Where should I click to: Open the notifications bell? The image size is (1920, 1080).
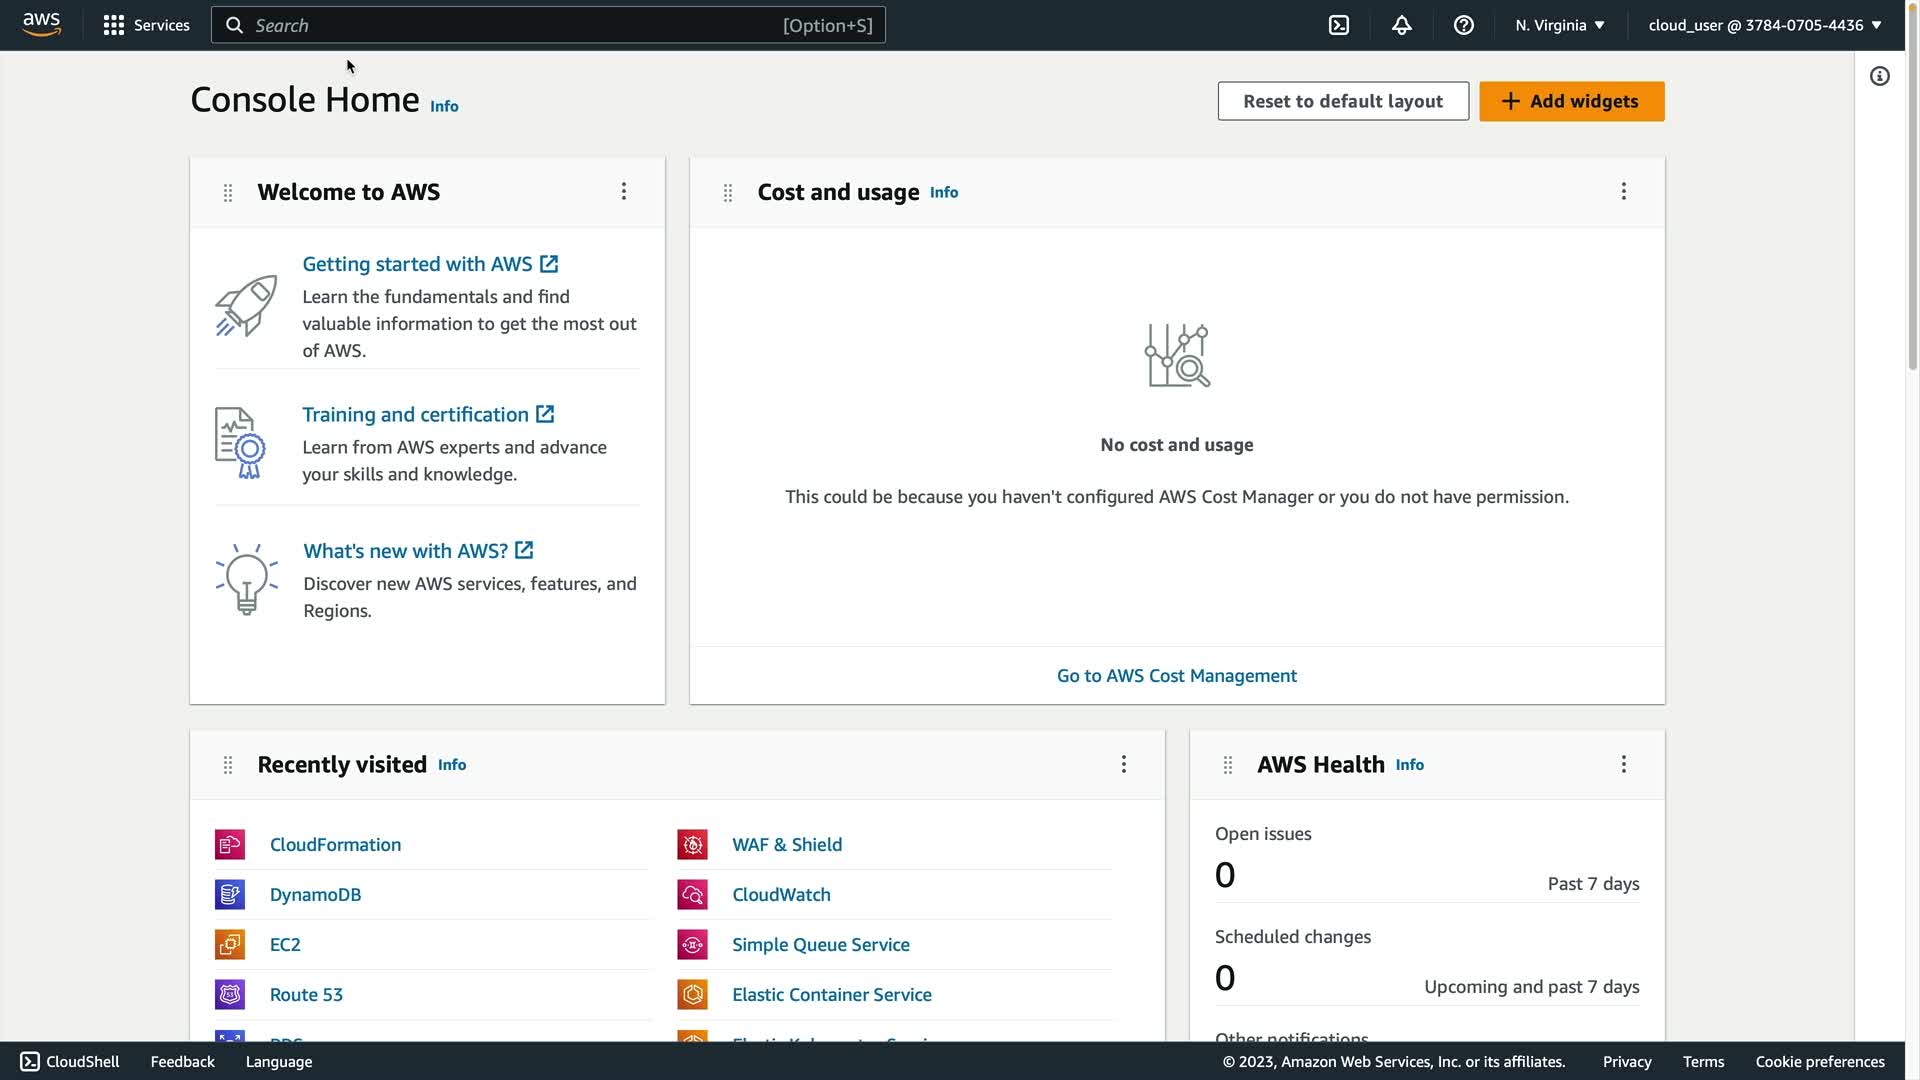tap(1401, 25)
